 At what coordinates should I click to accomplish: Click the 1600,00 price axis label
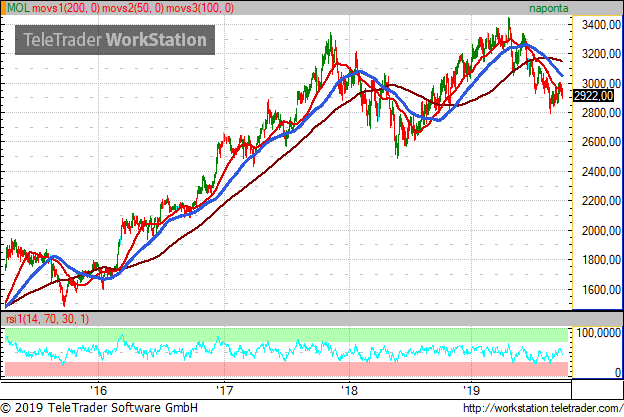pyautogui.click(x=601, y=290)
